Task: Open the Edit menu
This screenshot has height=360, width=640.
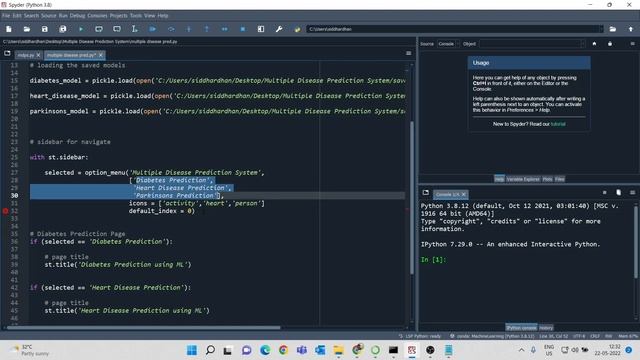Action: click(17, 16)
